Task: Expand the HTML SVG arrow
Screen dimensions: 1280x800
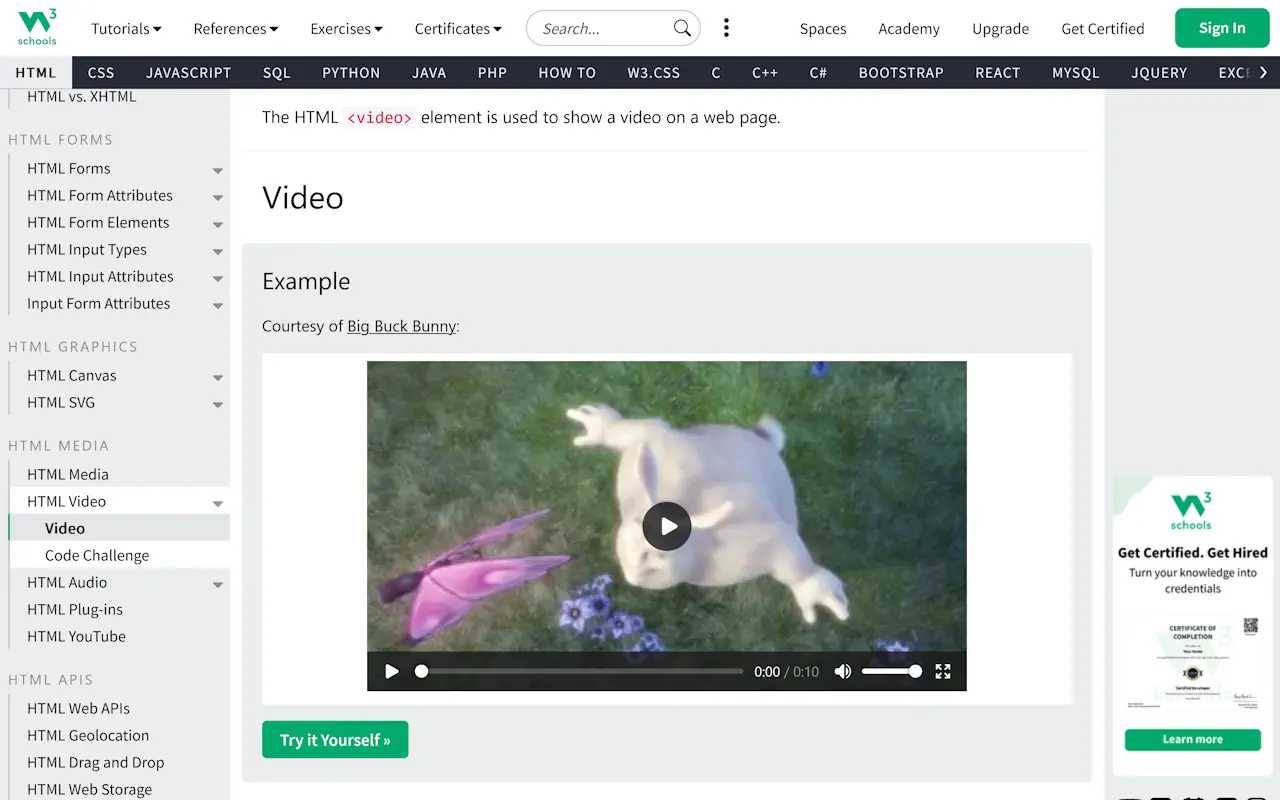Action: coord(218,405)
